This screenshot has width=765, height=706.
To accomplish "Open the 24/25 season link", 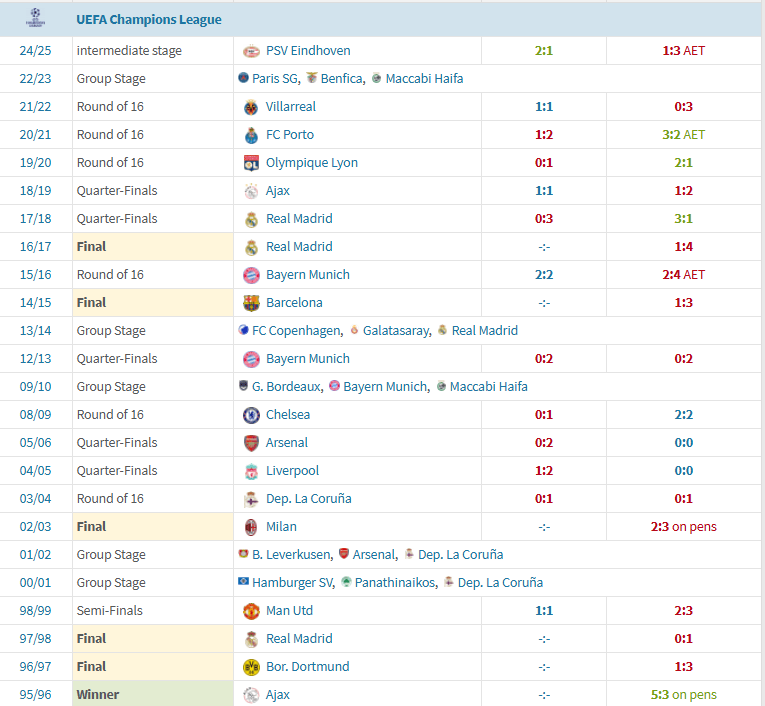I will click(x=35, y=51).
